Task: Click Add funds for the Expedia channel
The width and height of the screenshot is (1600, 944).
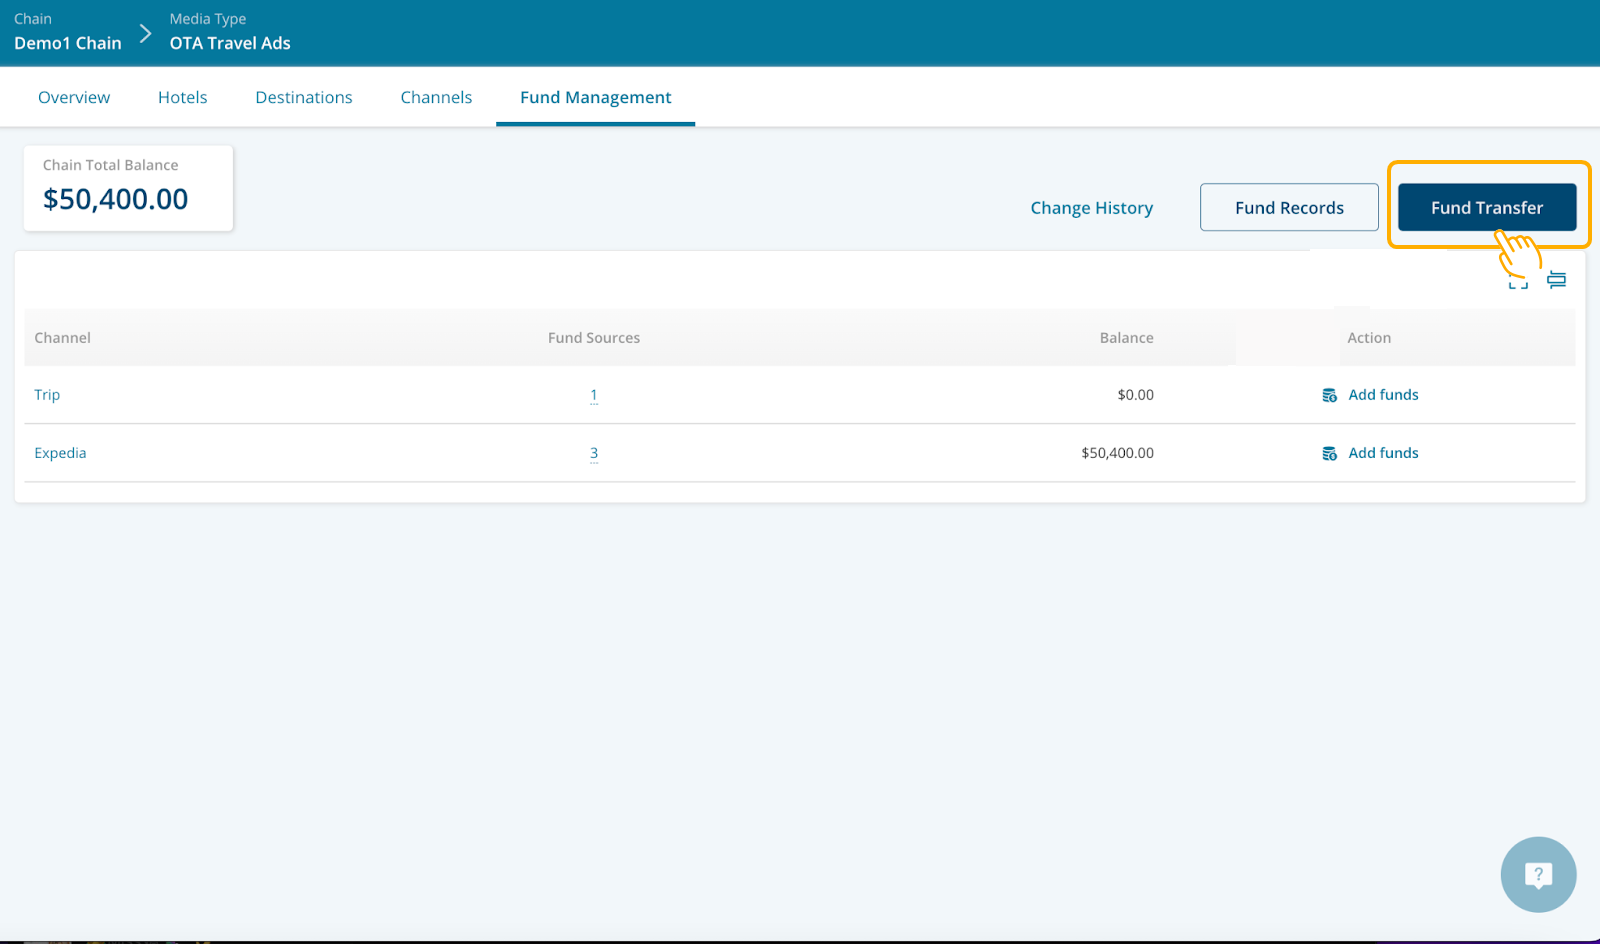Action: [x=1383, y=453]
